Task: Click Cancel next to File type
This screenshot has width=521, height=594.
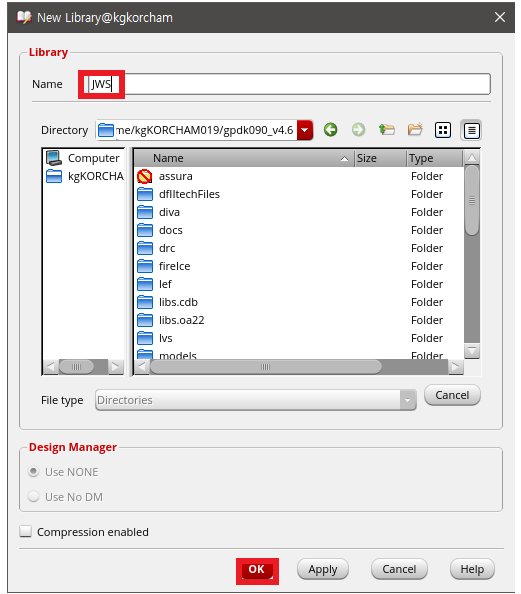Action: 452,395
